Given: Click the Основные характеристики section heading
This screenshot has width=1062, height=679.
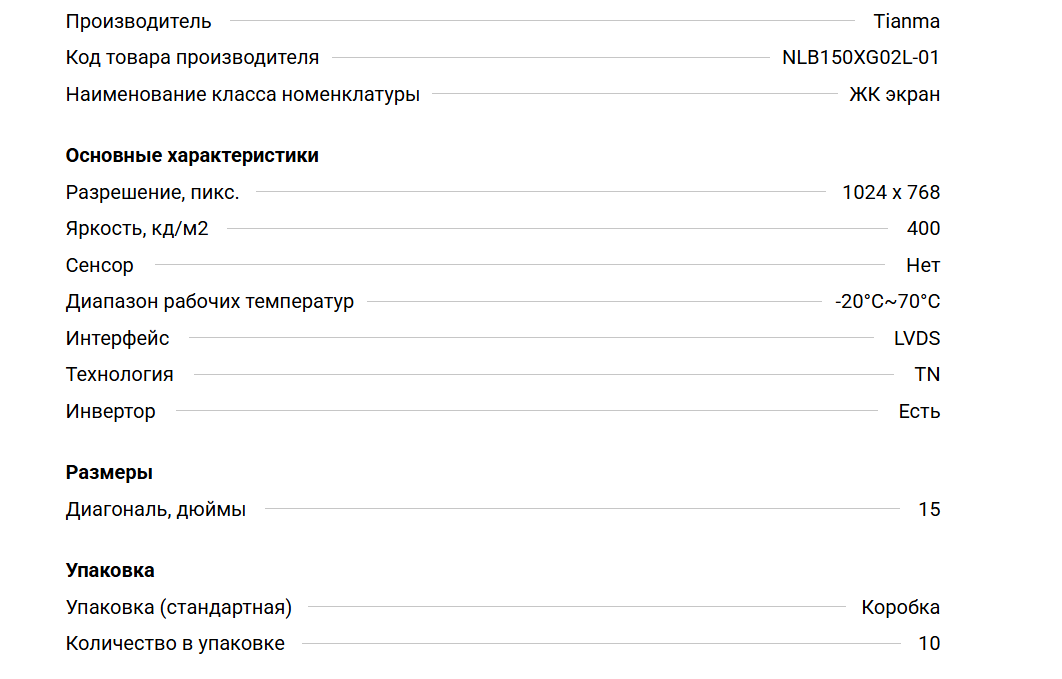Looking at the screenshot, I should click(192, 156).
